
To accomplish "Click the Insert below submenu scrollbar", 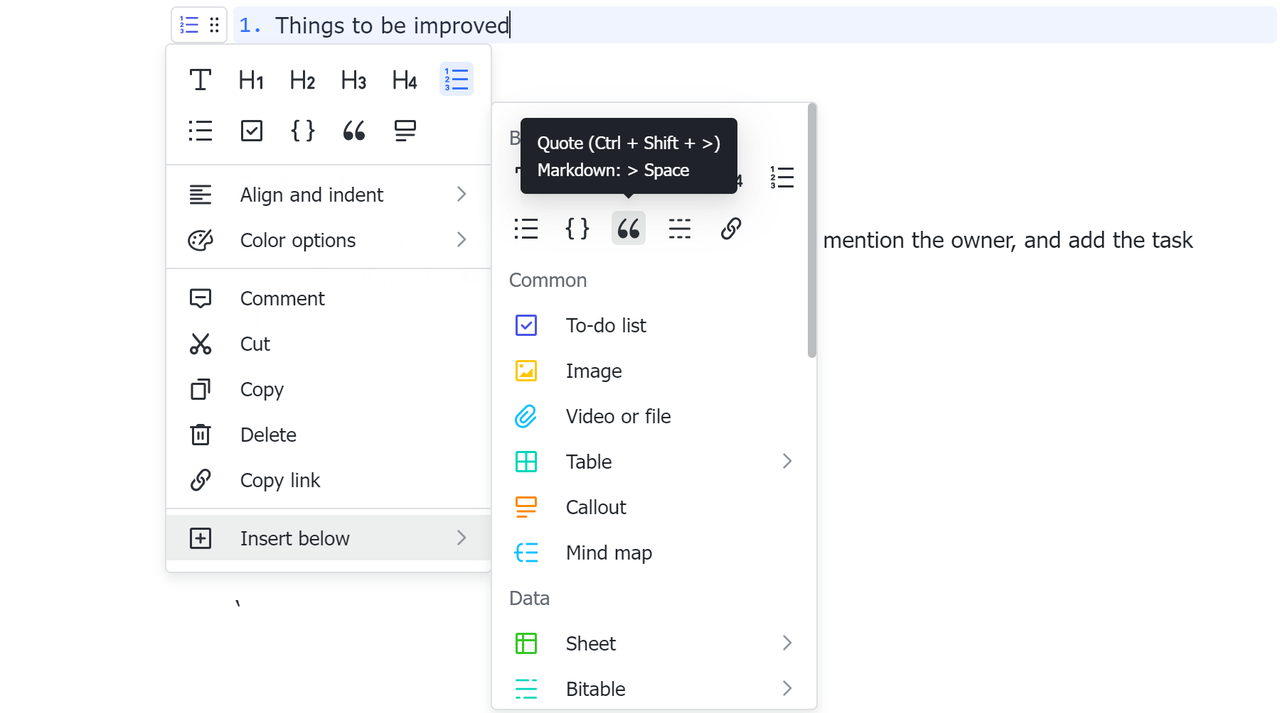I will (x=812, y=230).
